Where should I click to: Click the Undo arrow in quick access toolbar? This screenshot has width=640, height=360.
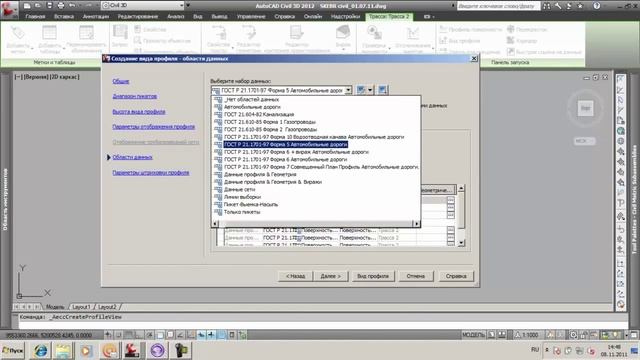(x=73, y=6)
